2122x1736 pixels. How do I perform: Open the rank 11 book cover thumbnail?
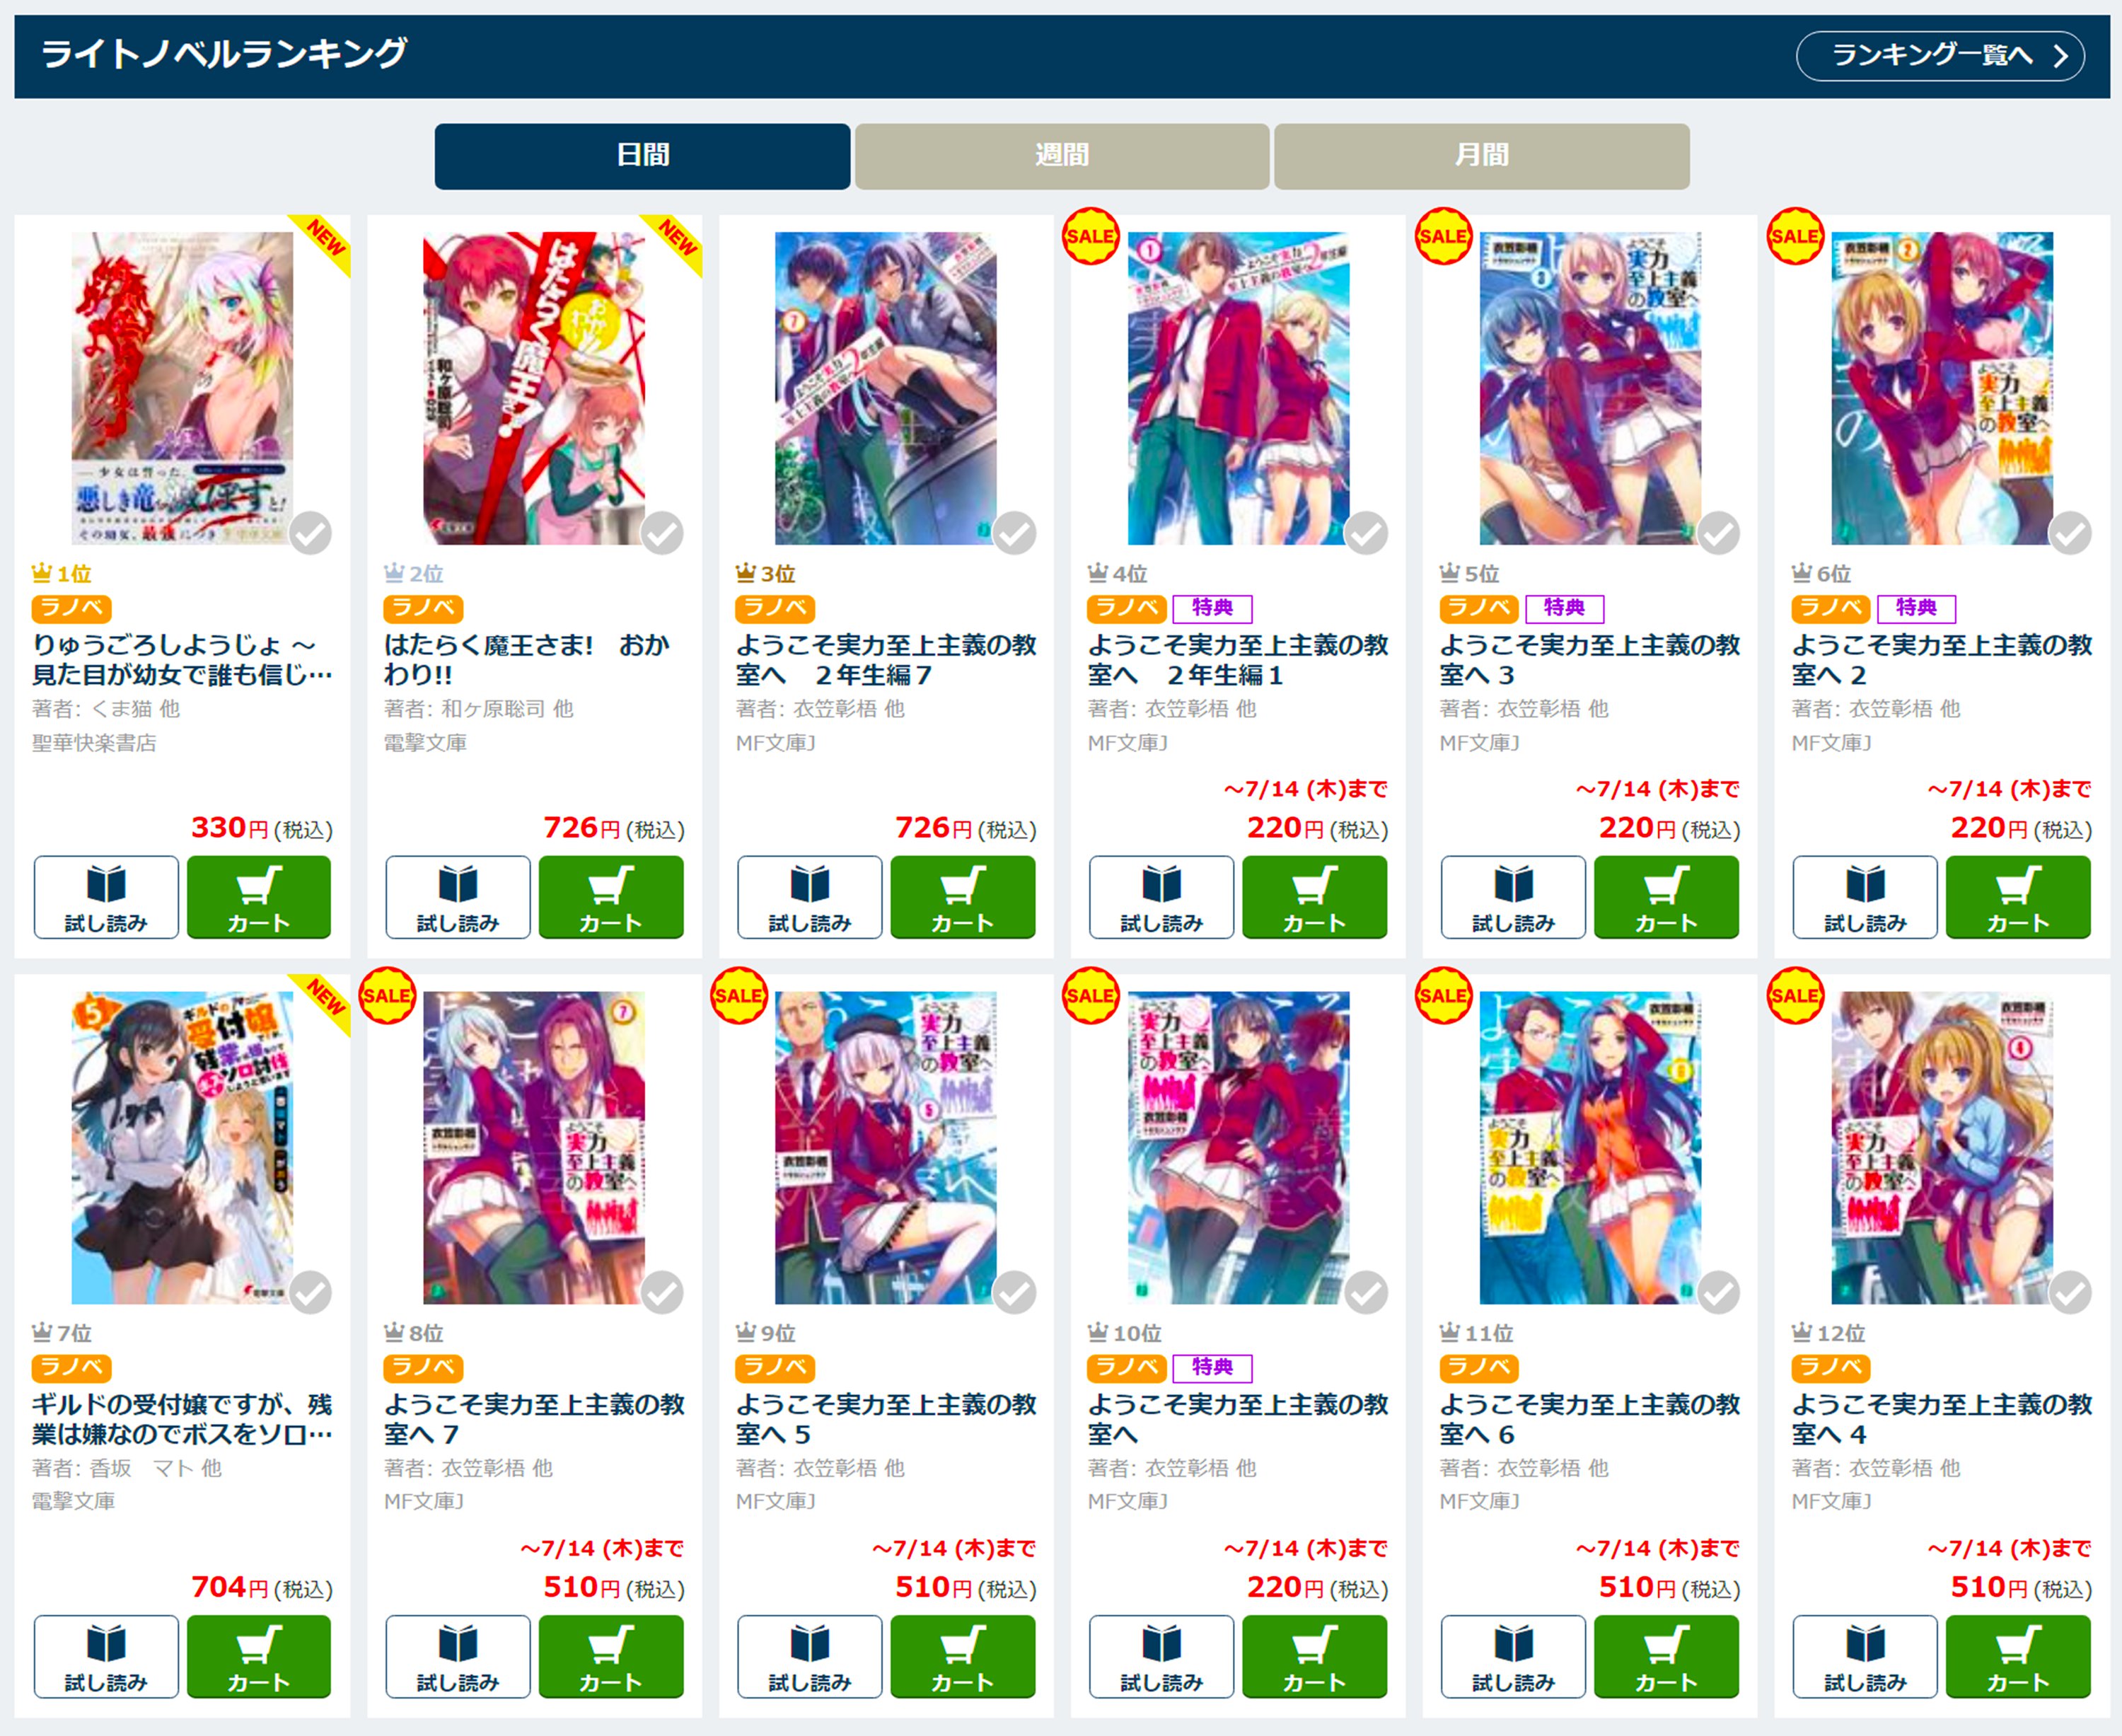click(1590, 1147)
